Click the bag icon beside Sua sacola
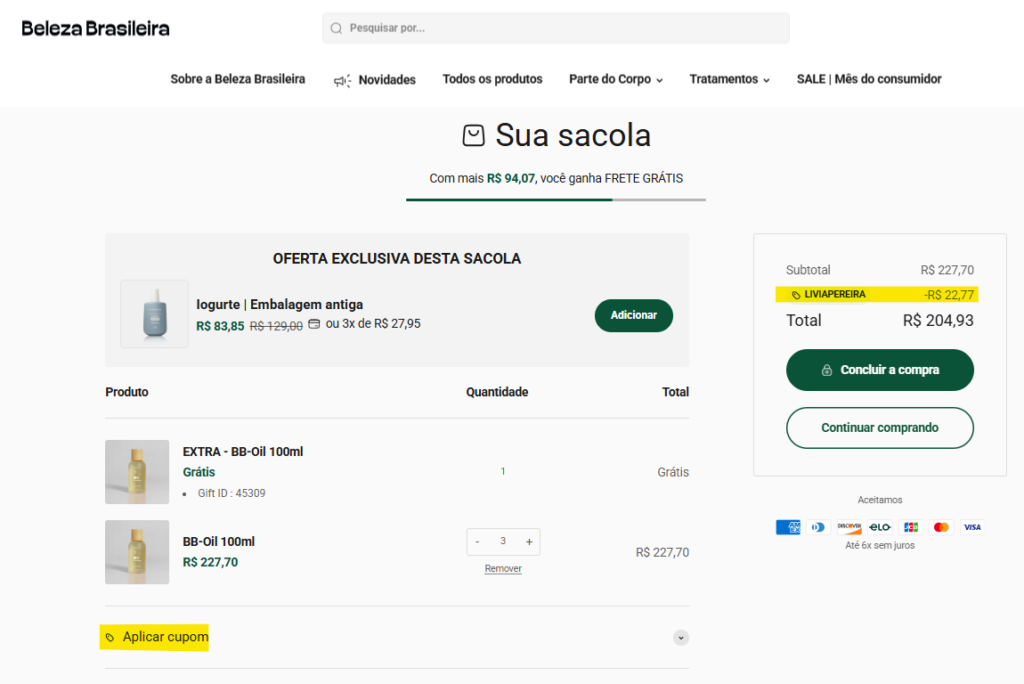The image size is (1024, 684). click(x=473, y=135)
